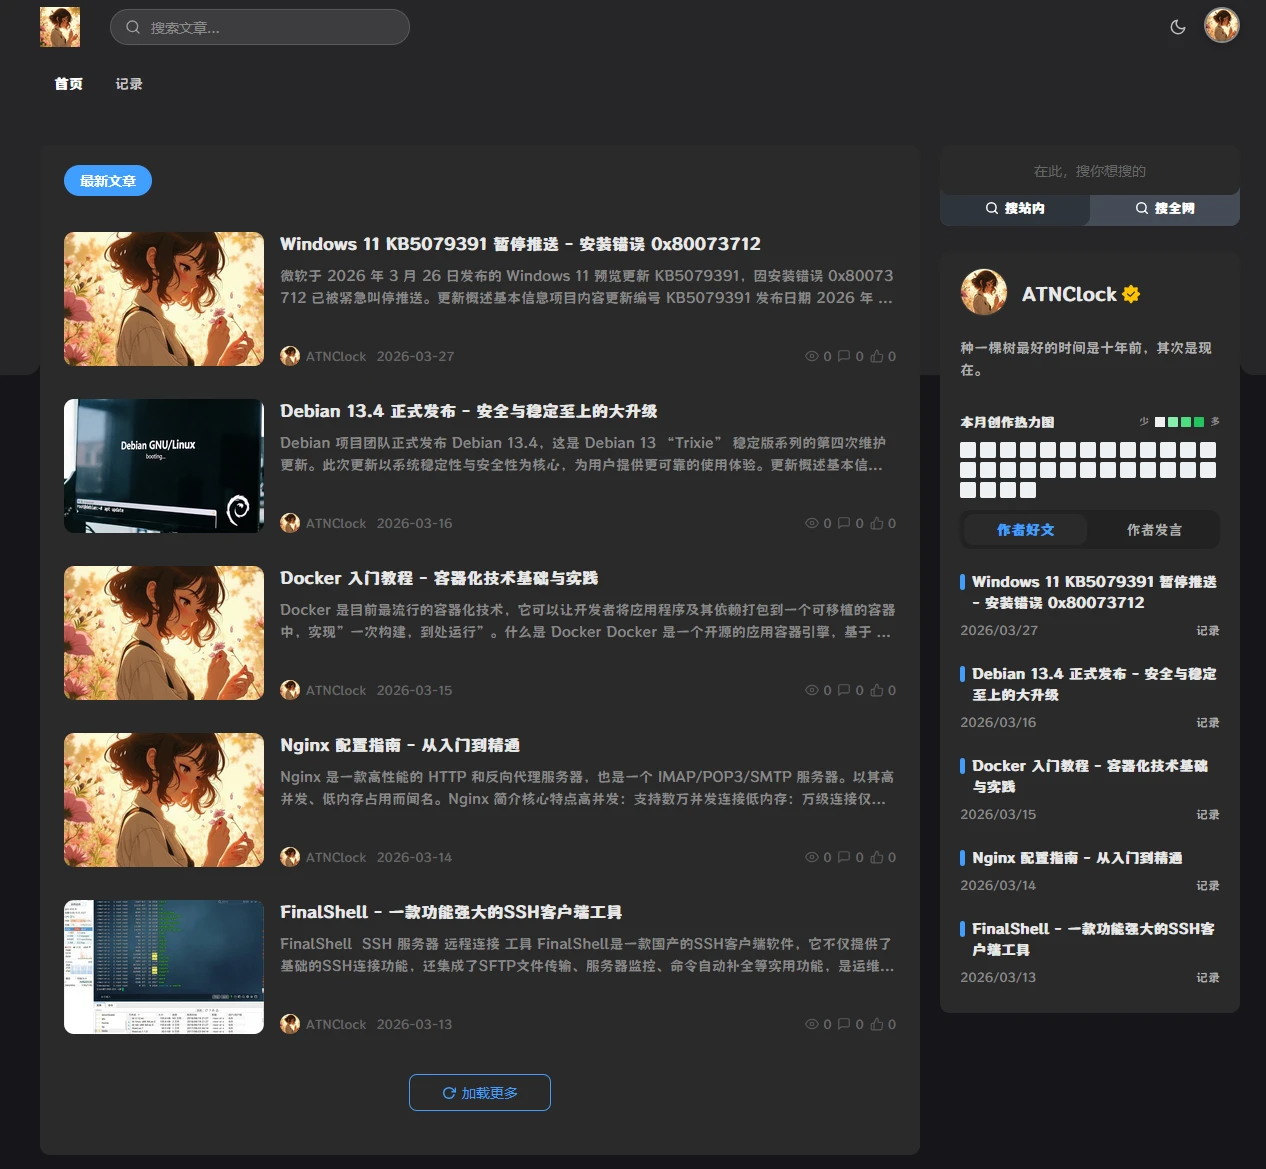Open ATNClock author name in sidebar
This screenshot has width=1266, height=1169.
[x=1069, y=294]
